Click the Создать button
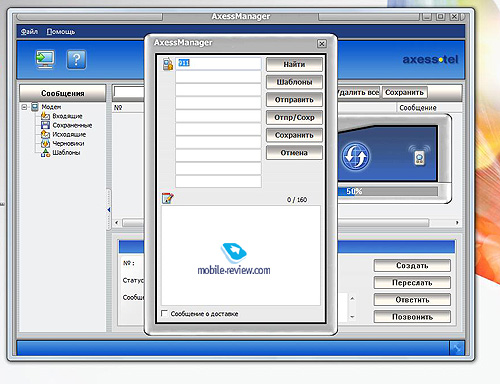 412,266
